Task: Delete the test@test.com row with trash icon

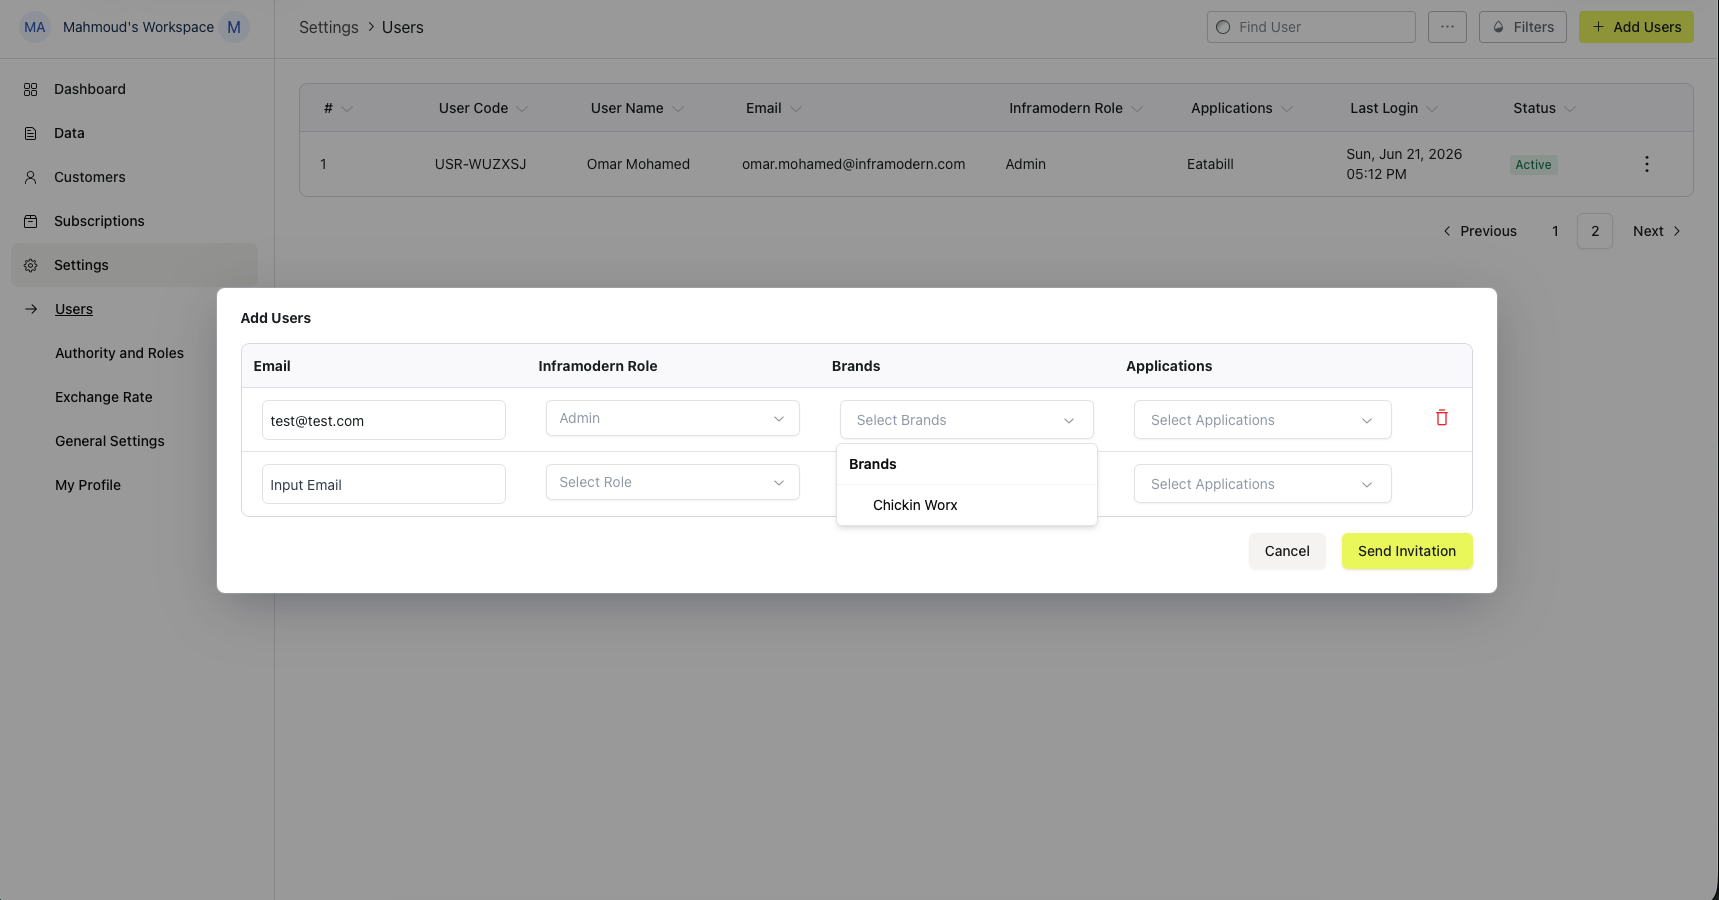Action: coord(1442,418)
